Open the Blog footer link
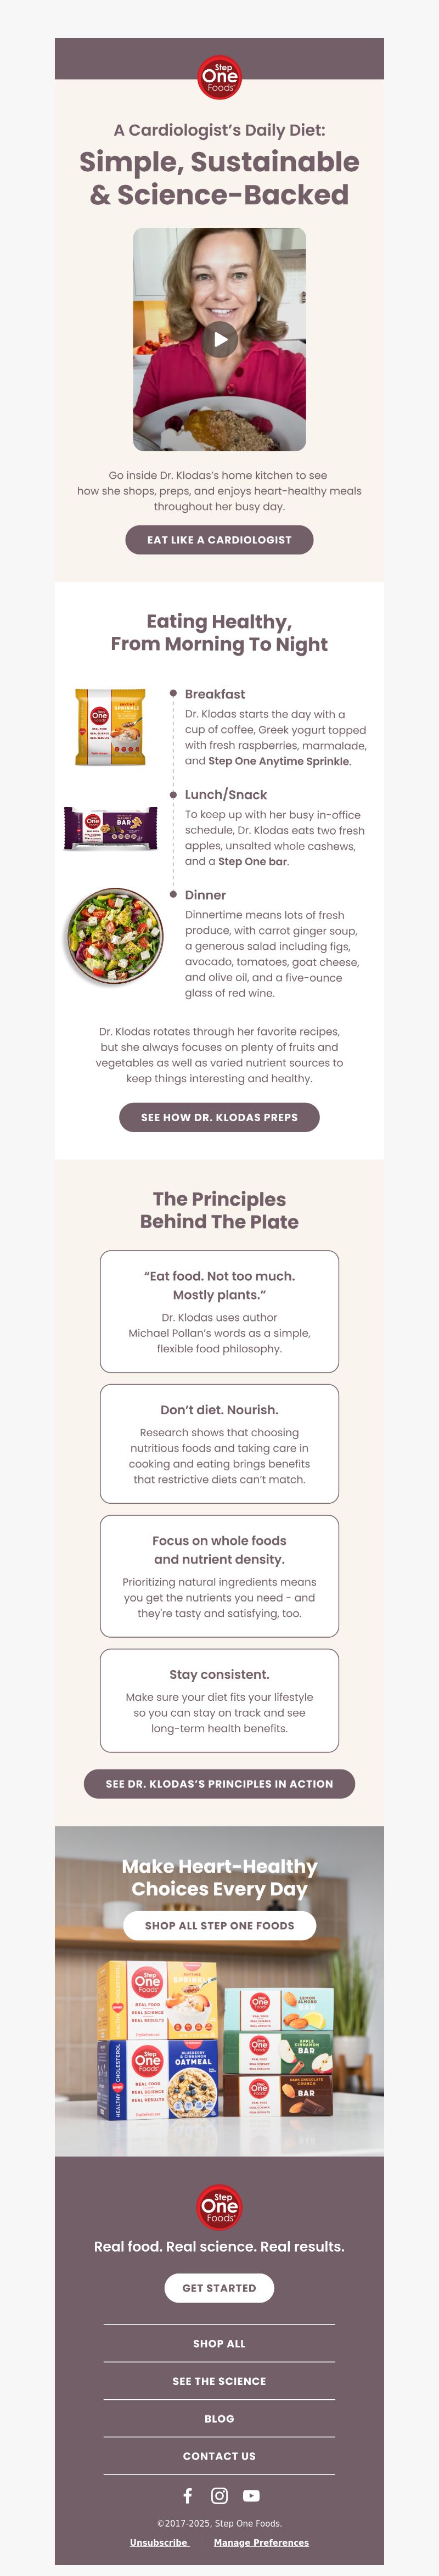The image size is (439, 2576). tap(219, 2418)
